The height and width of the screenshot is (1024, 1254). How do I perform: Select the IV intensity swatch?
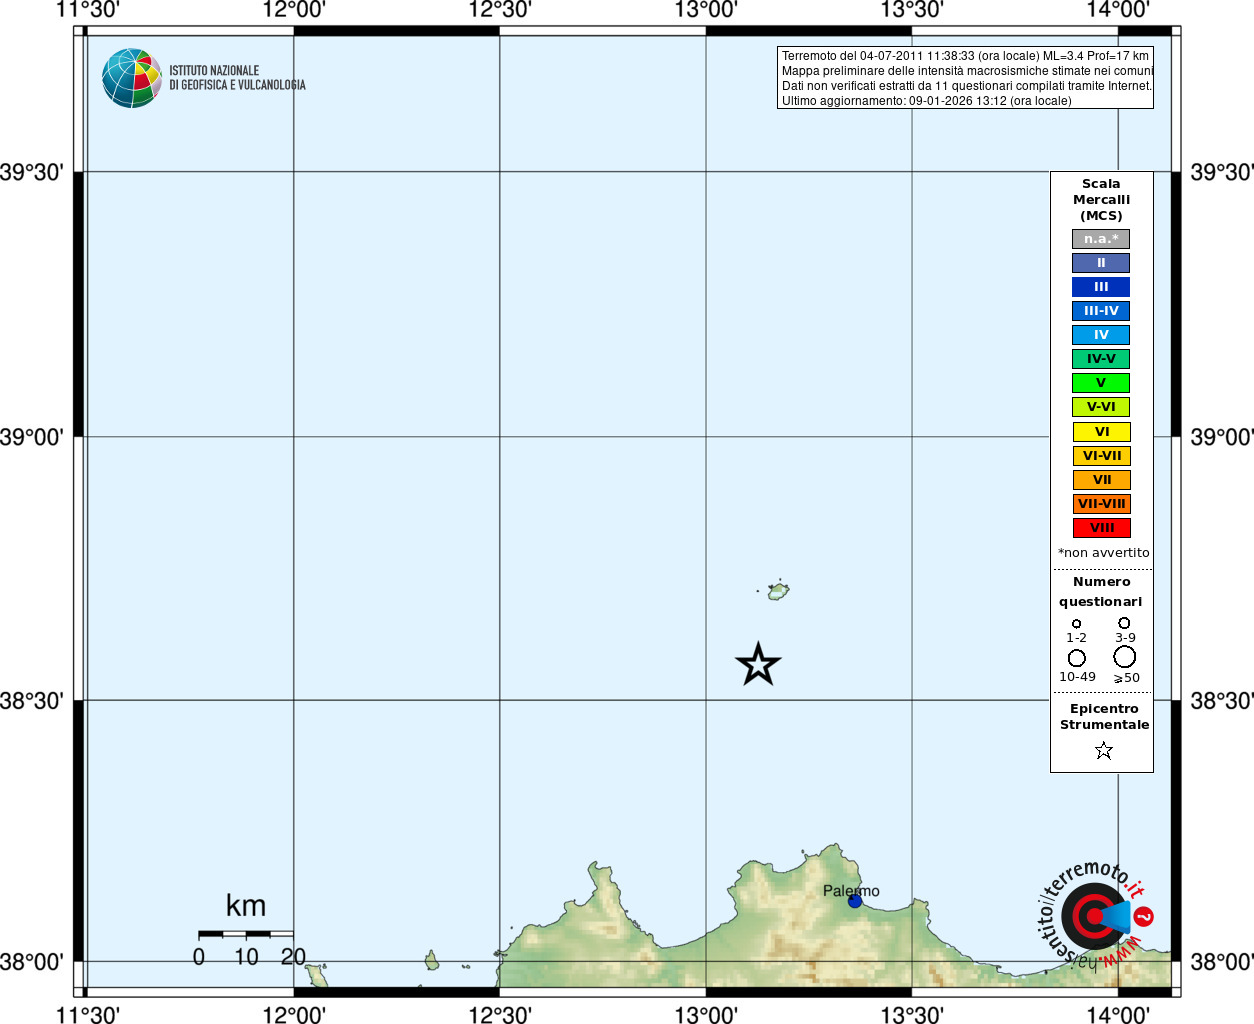(x=1101, y=335)
